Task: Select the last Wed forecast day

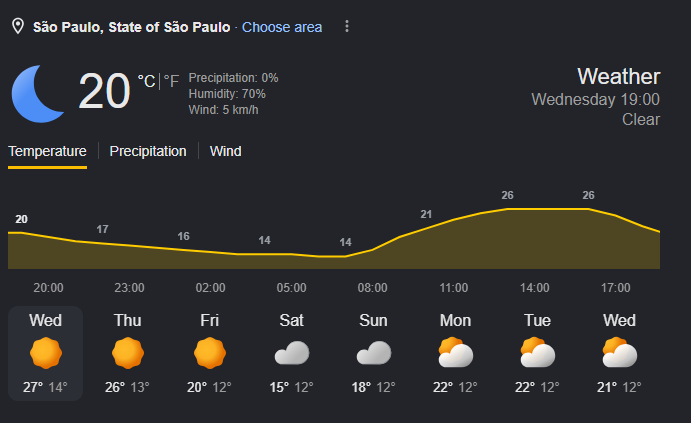Action: (x=620, y=353)
